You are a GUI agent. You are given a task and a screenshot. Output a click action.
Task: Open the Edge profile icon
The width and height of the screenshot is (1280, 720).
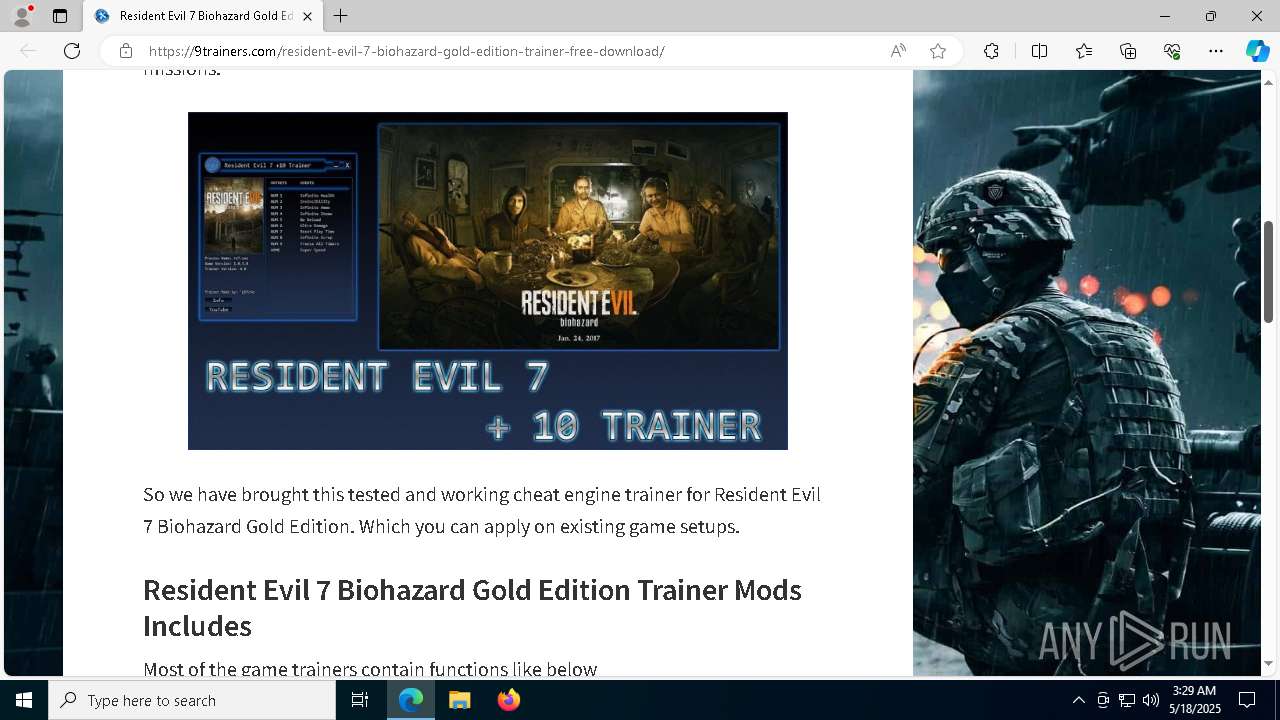21,16
